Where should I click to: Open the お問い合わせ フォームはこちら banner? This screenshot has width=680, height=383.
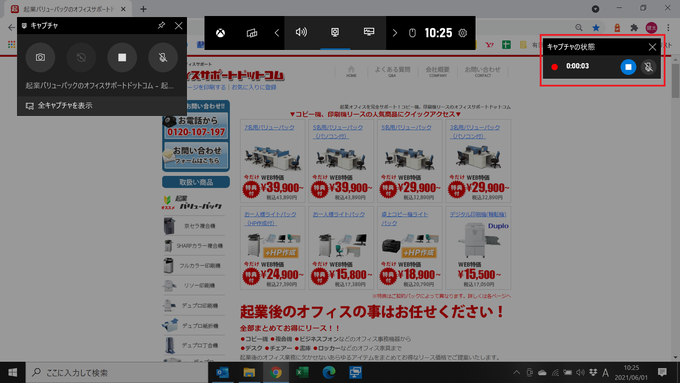(x=196, y=155)
